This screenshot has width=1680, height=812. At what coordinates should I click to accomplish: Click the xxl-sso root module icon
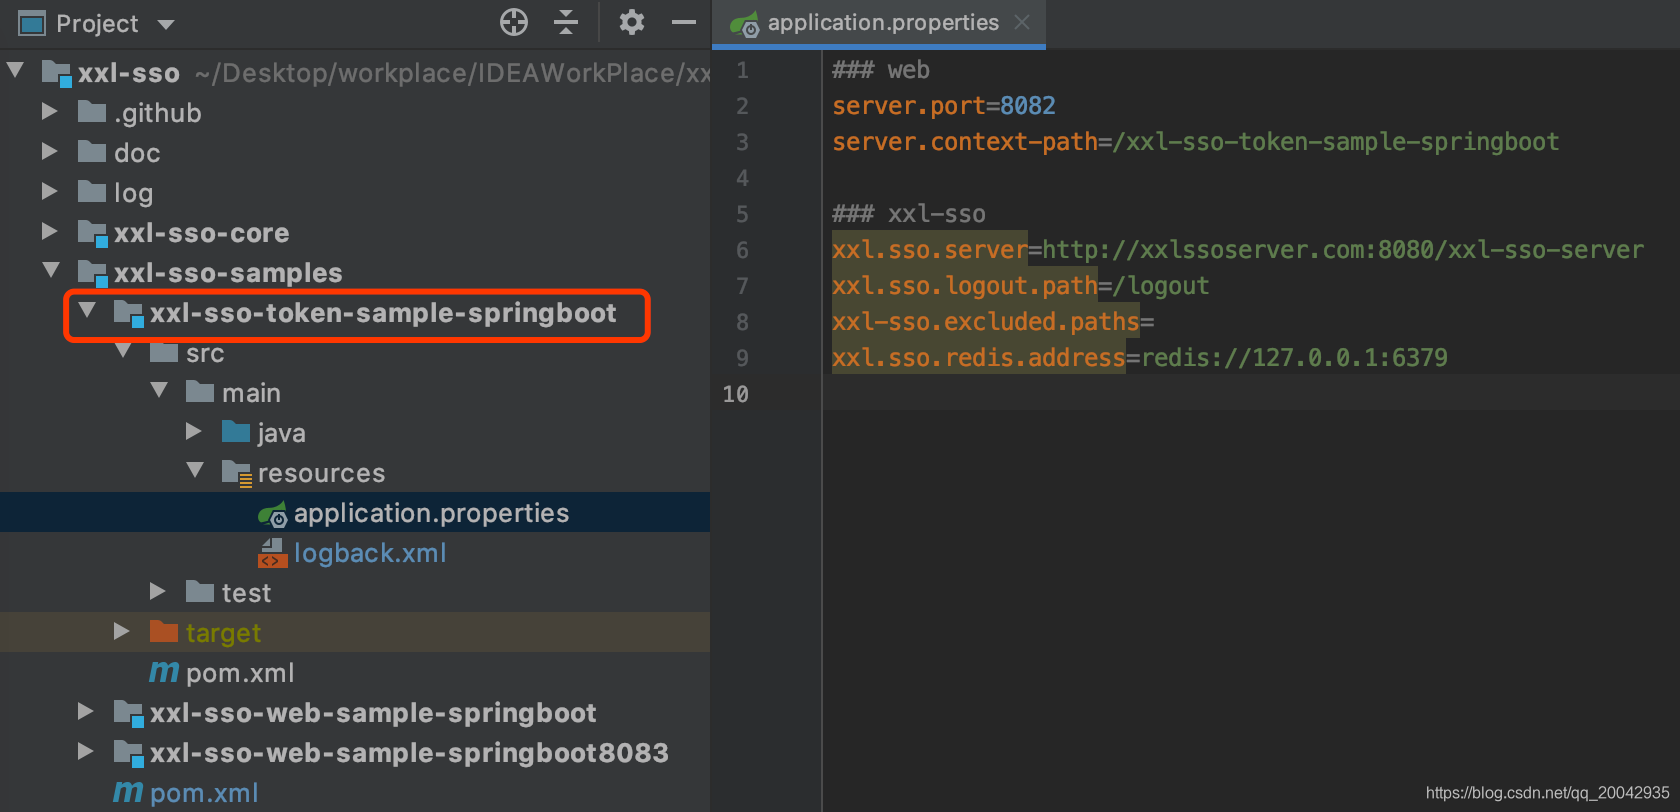57,73
